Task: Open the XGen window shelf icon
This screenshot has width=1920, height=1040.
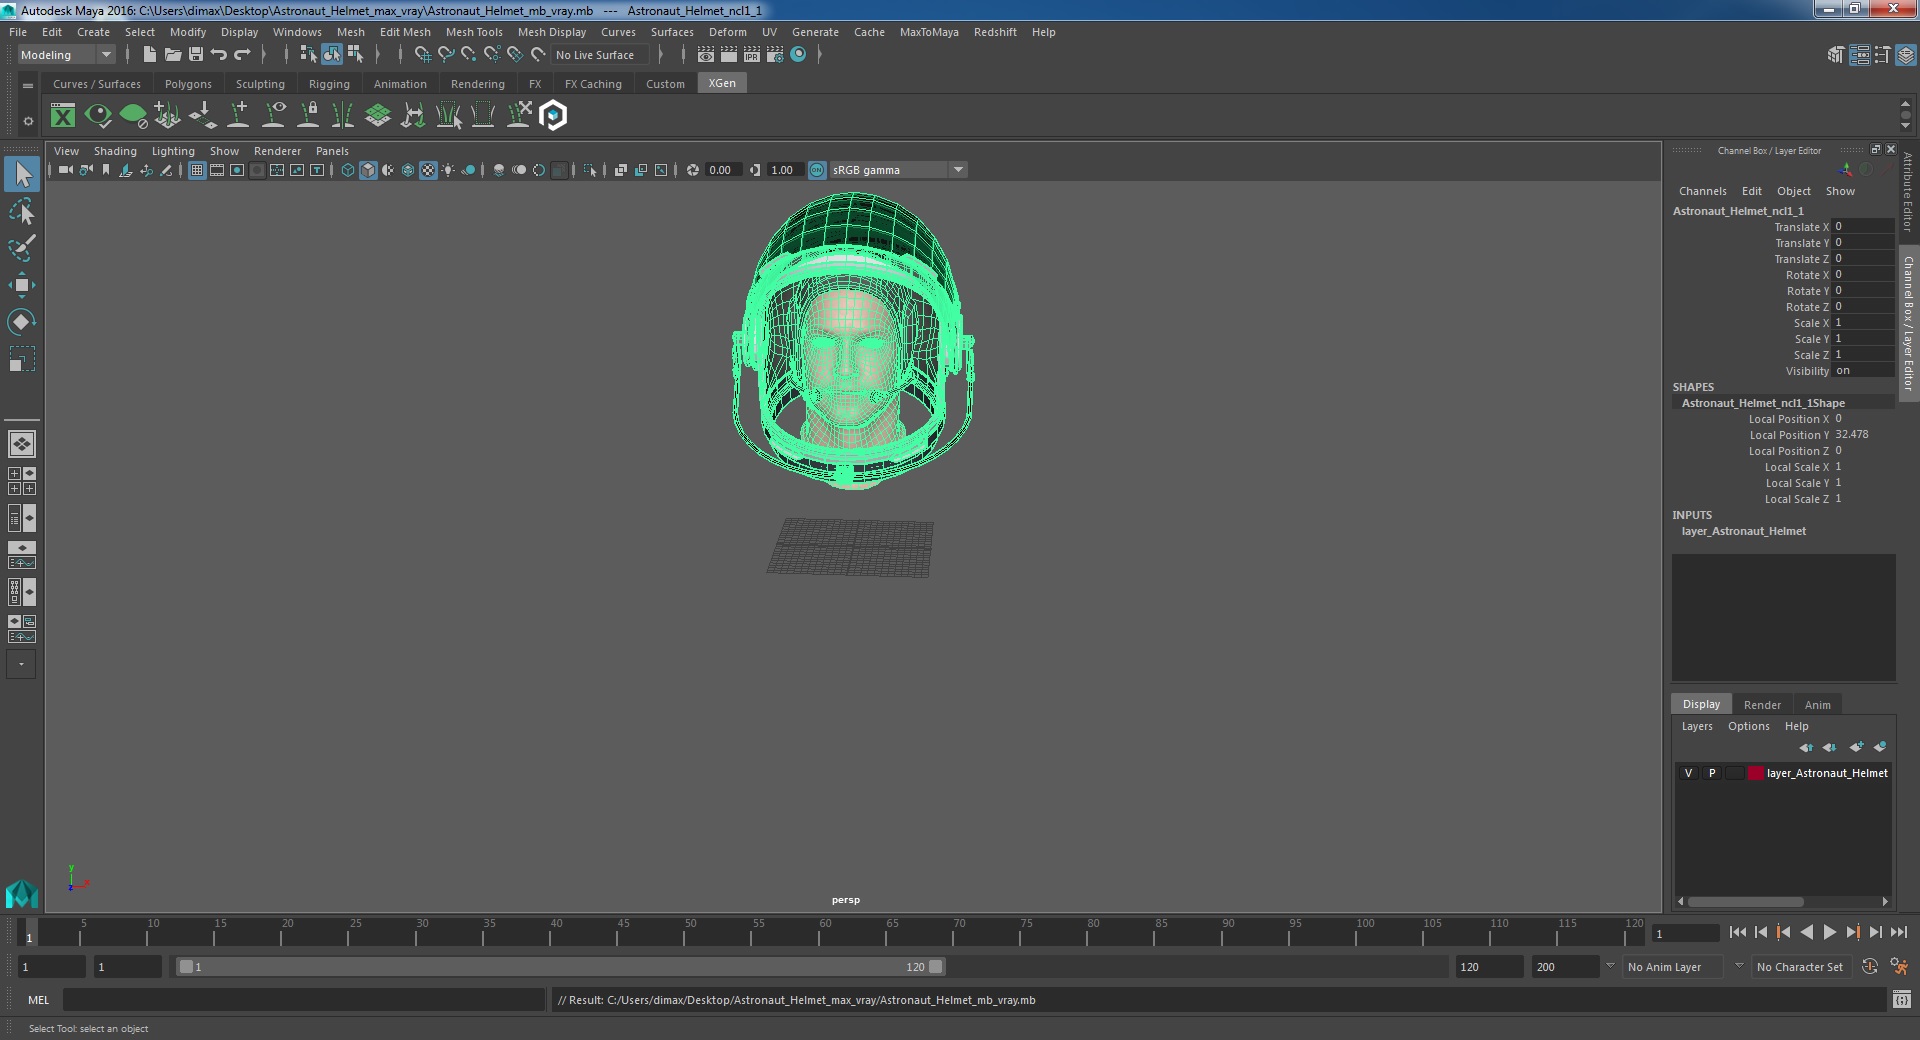Action: pyautogui.click(x=63, y=116)
